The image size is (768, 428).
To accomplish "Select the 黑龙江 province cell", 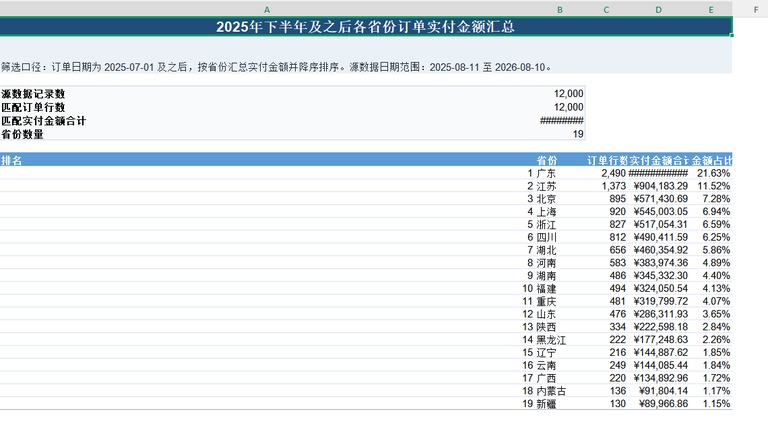I will tap(560, 339).
